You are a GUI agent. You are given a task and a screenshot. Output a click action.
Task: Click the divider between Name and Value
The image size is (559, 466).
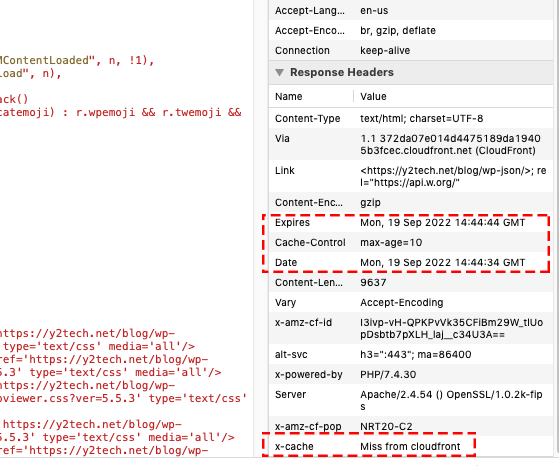354,96
